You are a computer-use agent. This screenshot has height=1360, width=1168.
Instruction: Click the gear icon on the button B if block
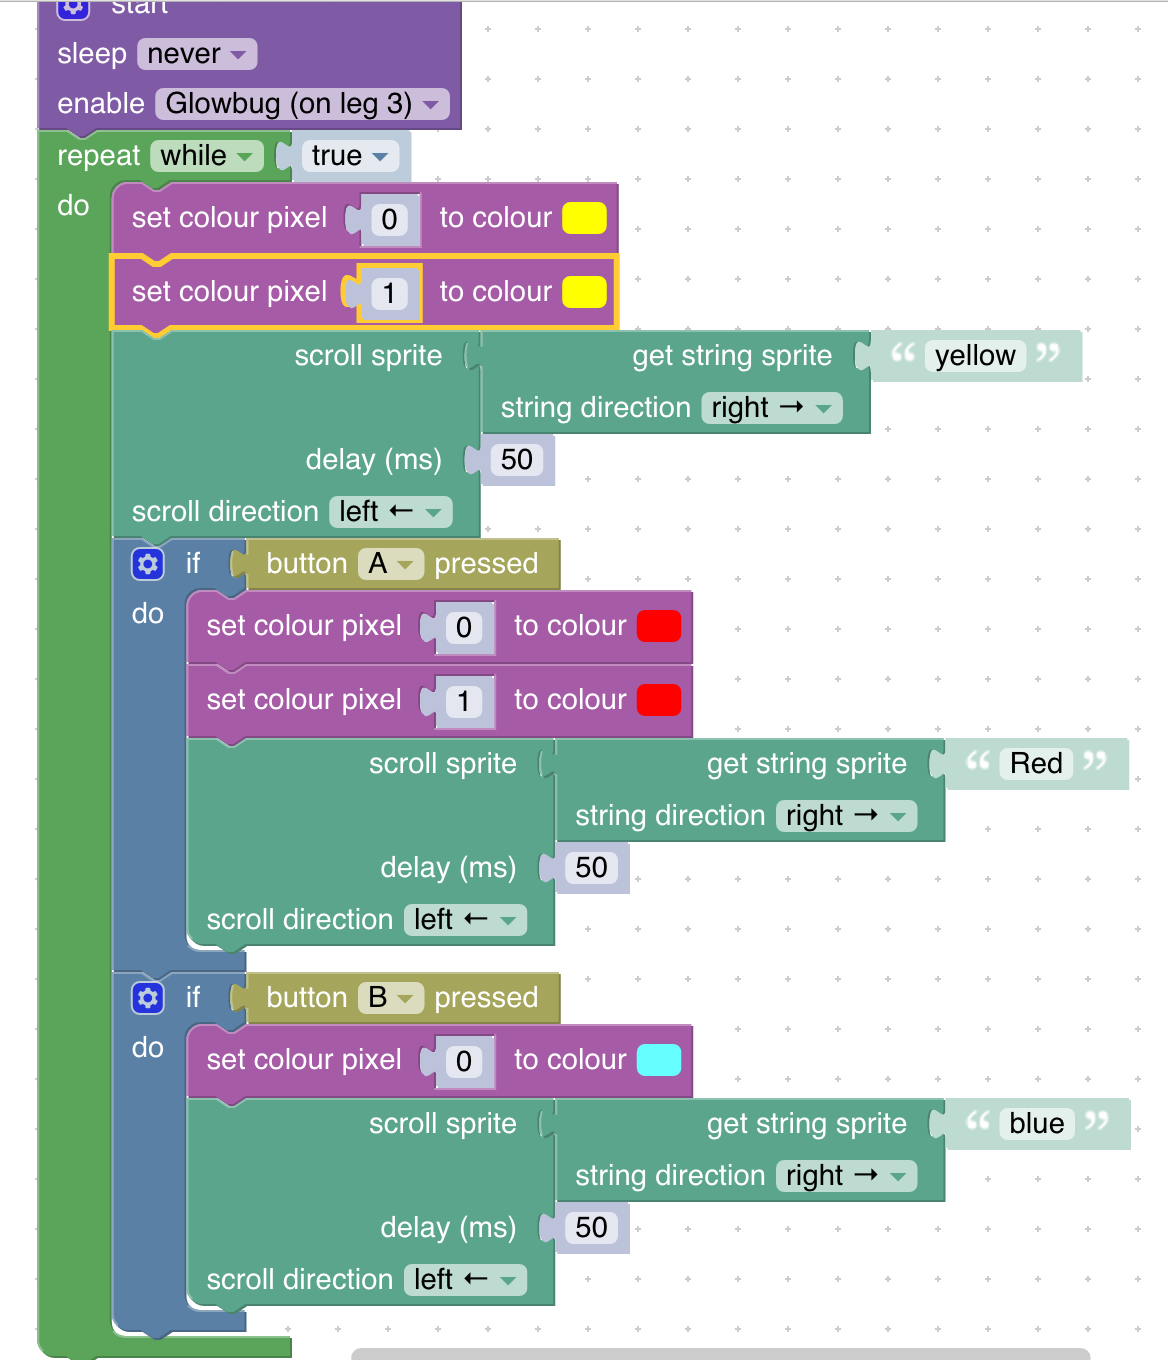(x=147, y=997)
